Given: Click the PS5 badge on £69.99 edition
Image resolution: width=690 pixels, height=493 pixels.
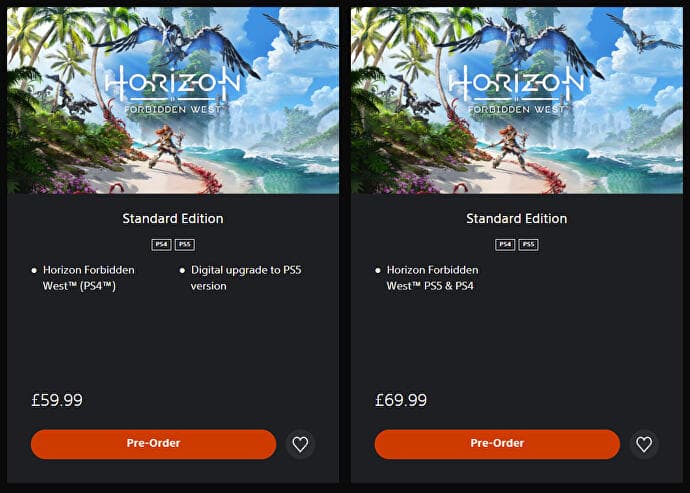Looking at the screenshot, I should point(529,244).
